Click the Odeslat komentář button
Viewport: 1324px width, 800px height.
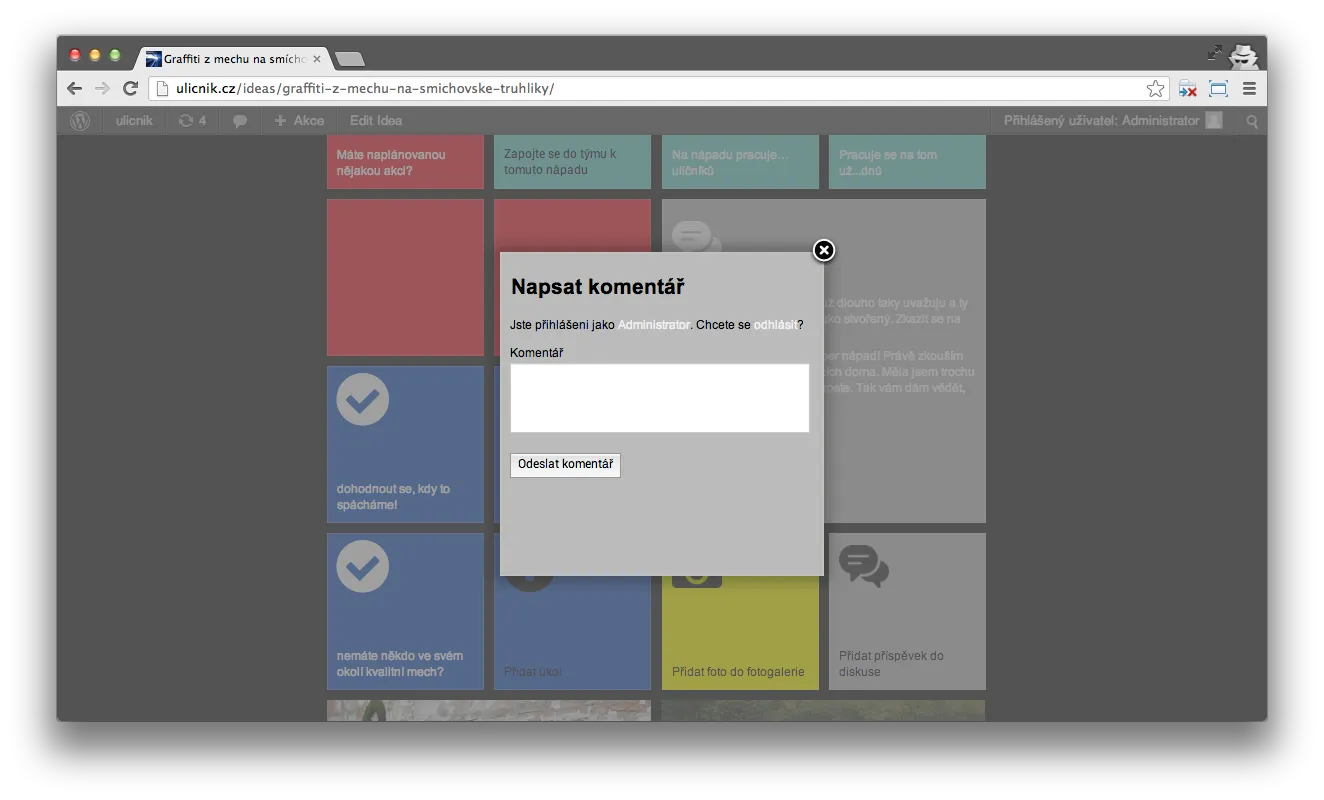pos(565,465)
